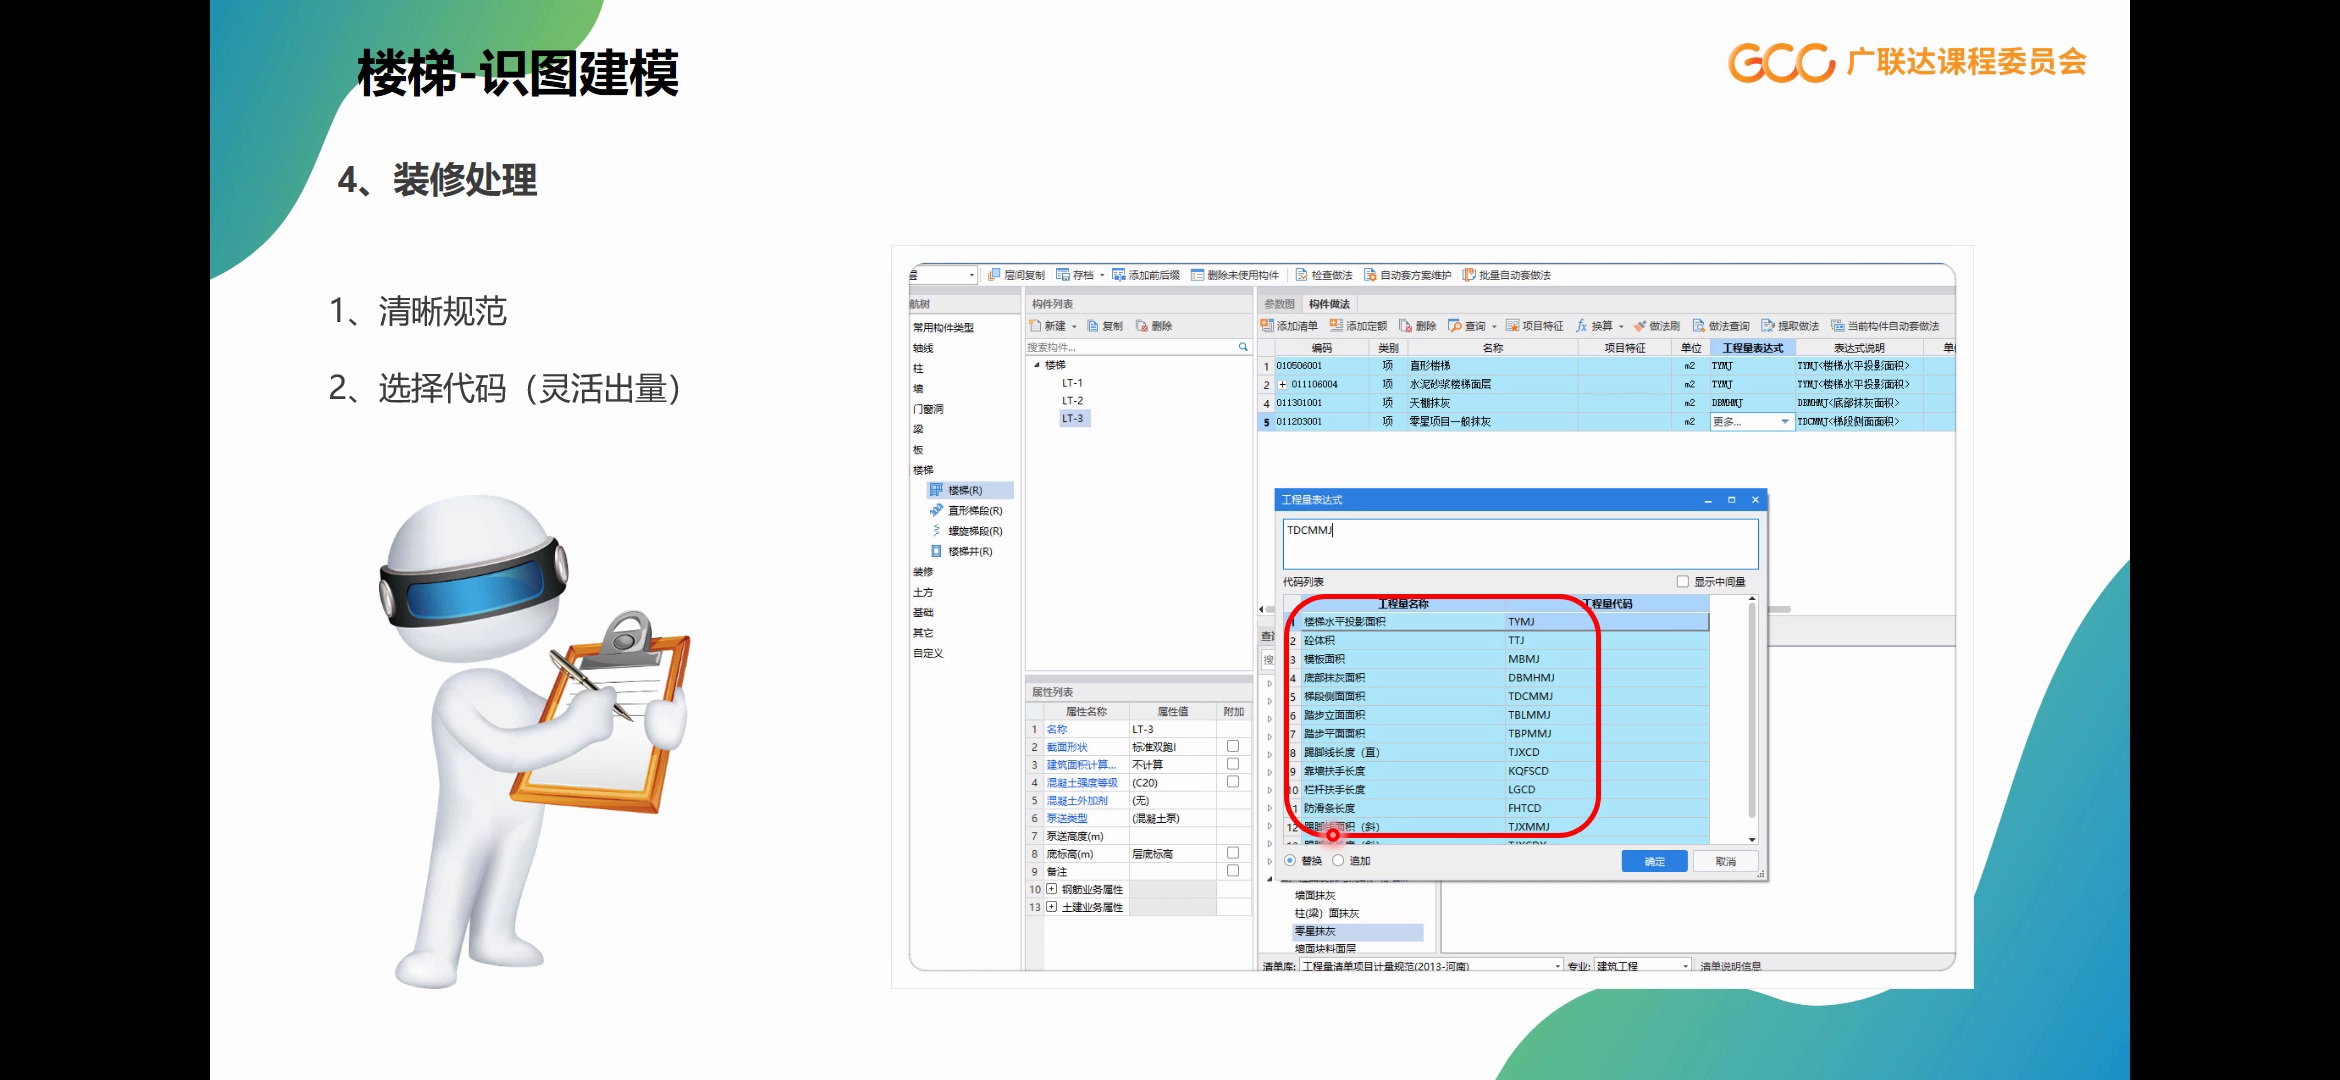The width and height of the screenshot is (2340, 1080).
Task: Click the 确定 button in dialog
Action: [x=1655, y=862]
